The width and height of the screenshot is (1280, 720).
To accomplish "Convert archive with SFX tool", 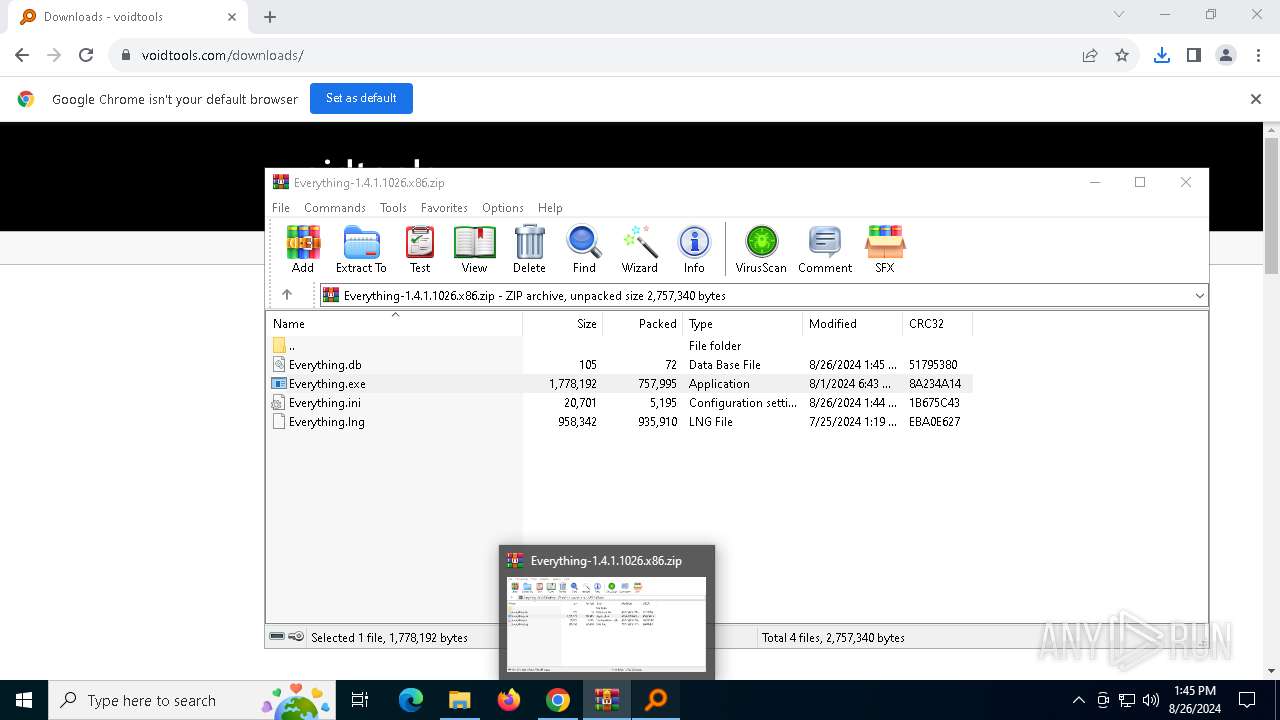I will coord(885,249).
